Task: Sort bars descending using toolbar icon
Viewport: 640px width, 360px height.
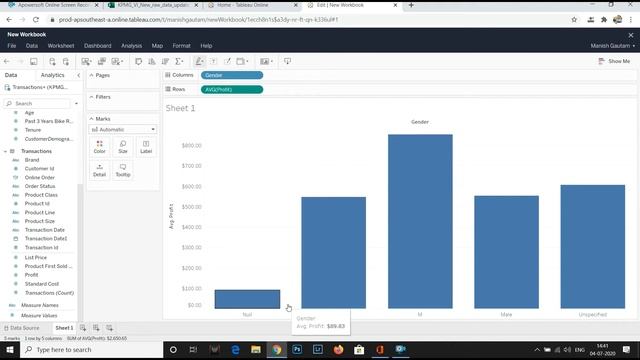Action: 165,61
